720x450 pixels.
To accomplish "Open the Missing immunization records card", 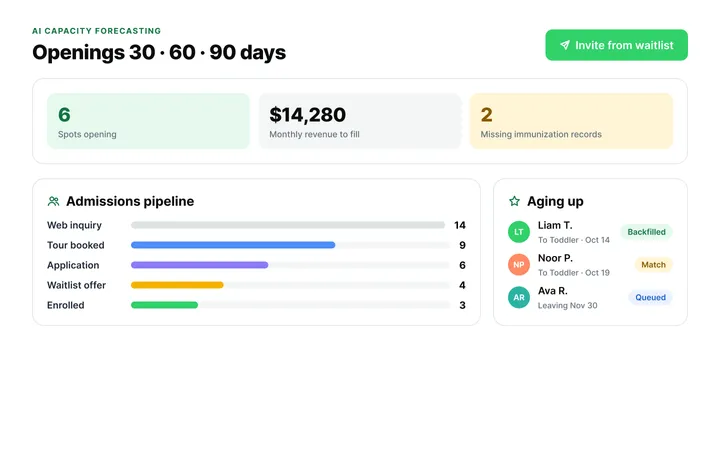I will click(571, 121).
